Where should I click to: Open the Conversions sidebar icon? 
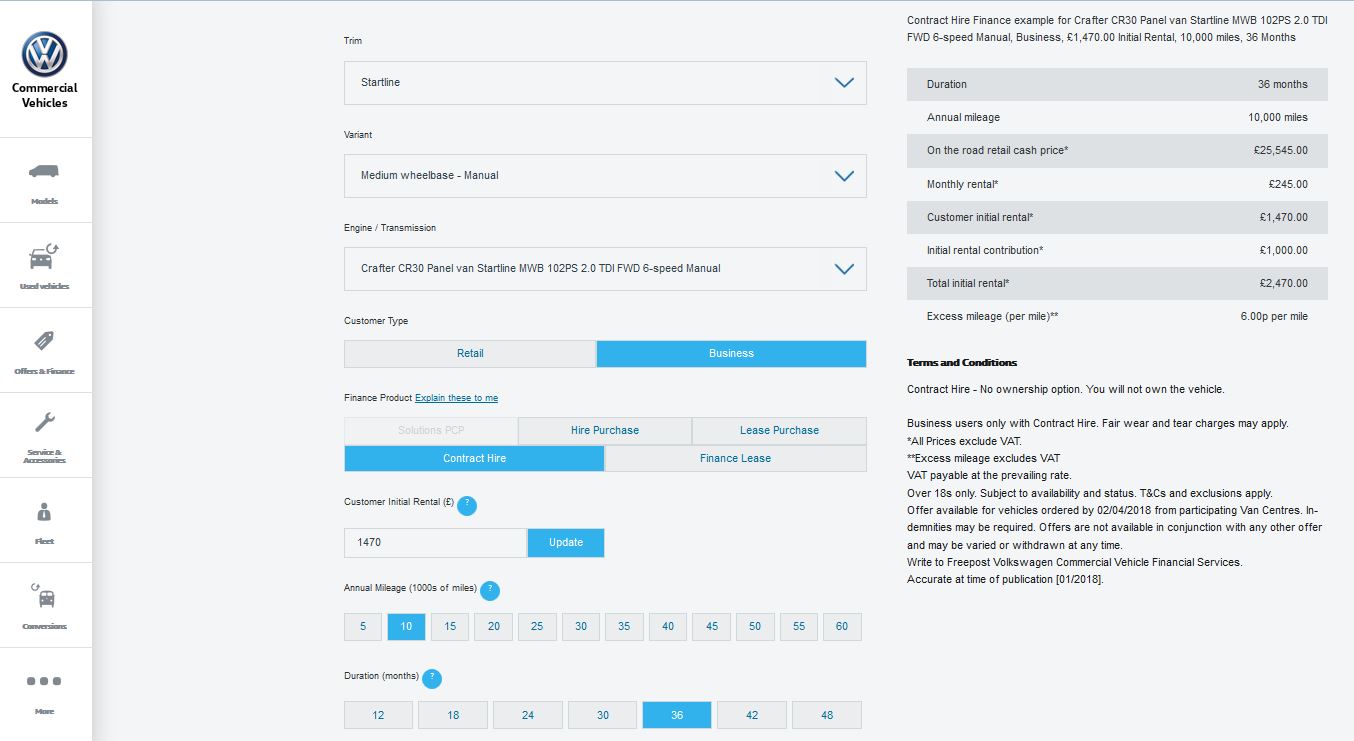click(44, 597)
